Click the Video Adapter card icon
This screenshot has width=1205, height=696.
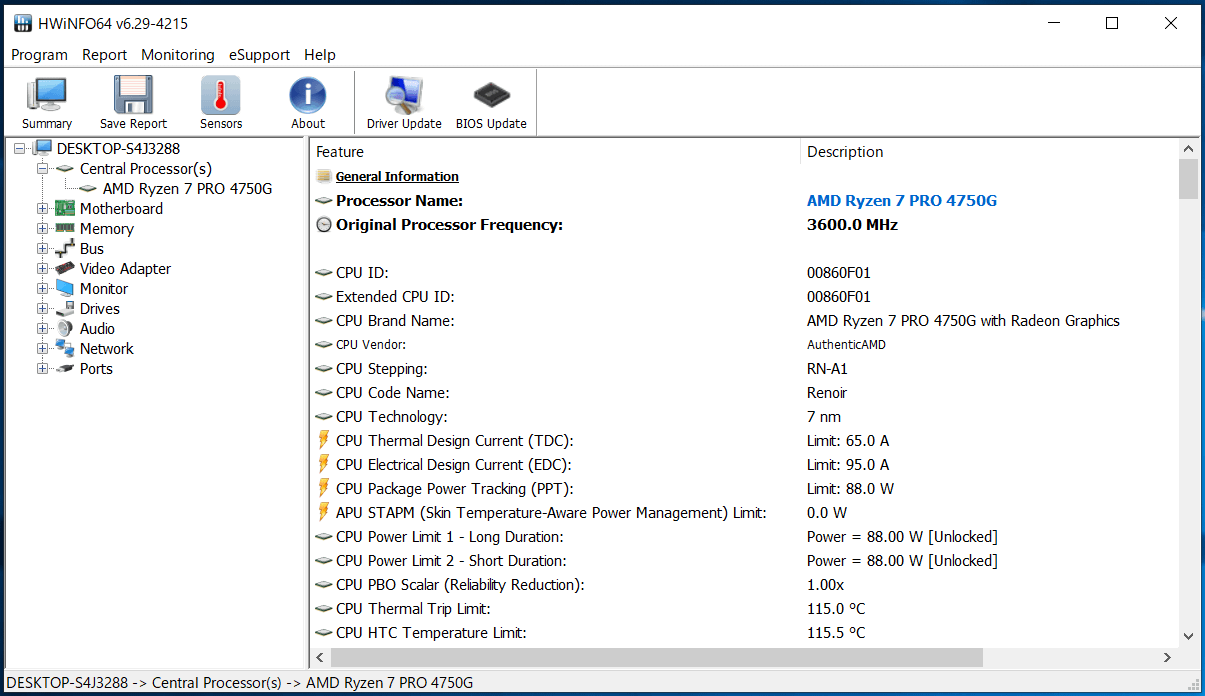(x=65, y=268)
